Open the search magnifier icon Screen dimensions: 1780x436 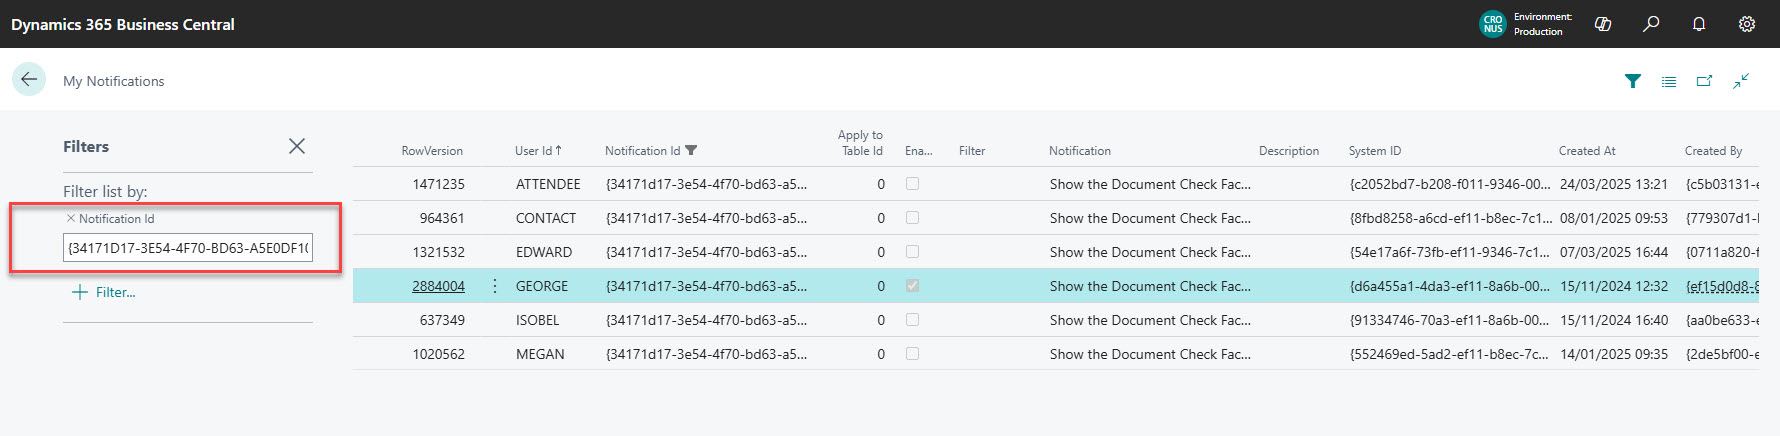coord(1651,24)
